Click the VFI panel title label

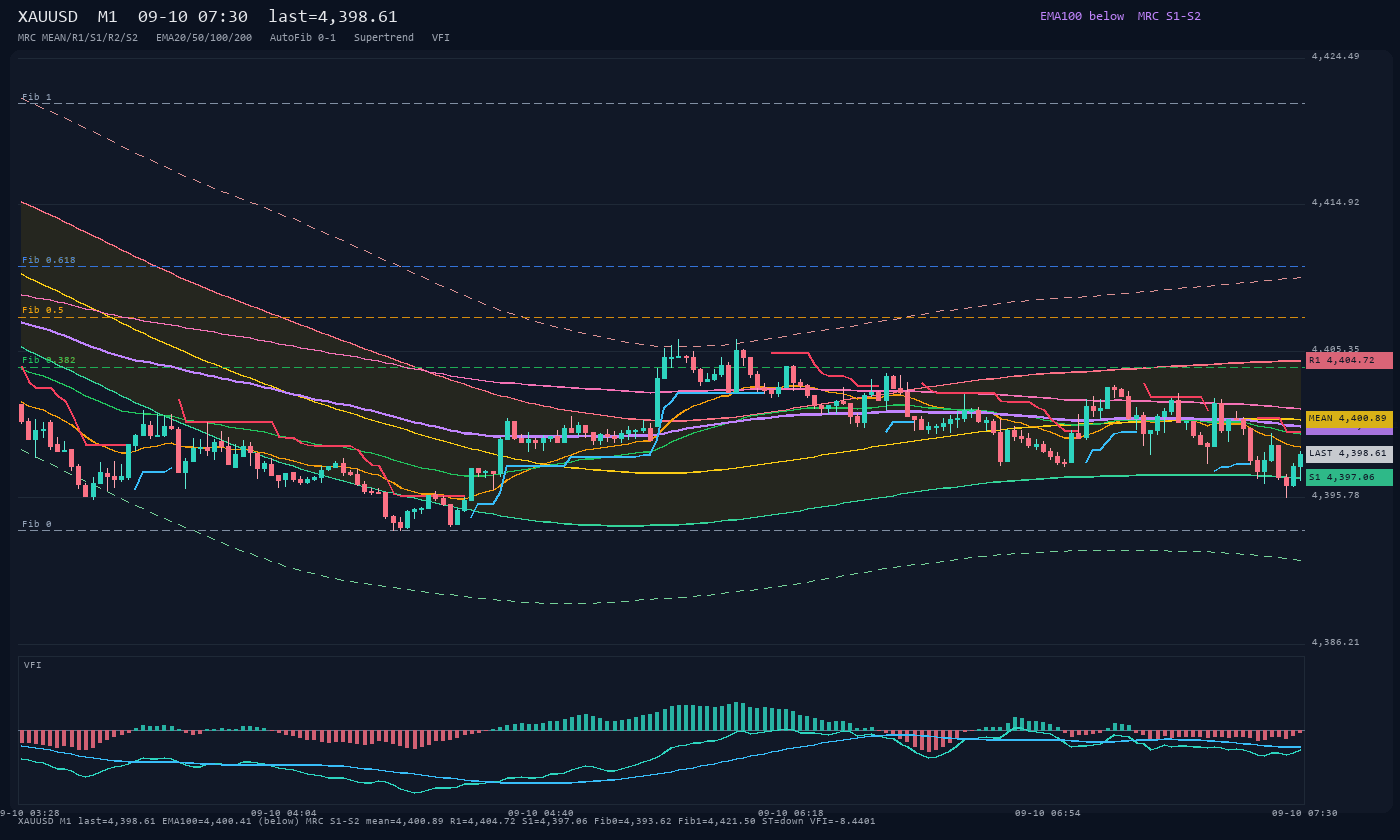pyautogui.click(x=33, y=665)
